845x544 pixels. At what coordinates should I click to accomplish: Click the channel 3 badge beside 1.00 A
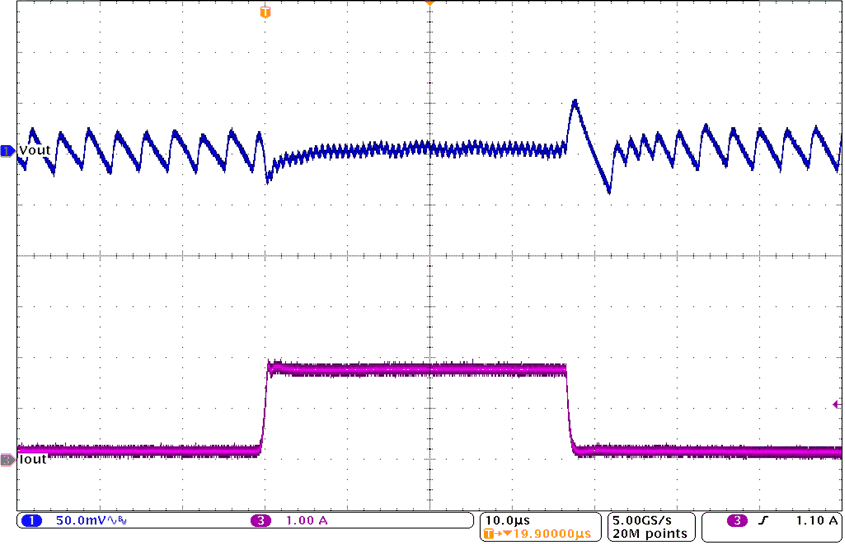tap(262, 521)
